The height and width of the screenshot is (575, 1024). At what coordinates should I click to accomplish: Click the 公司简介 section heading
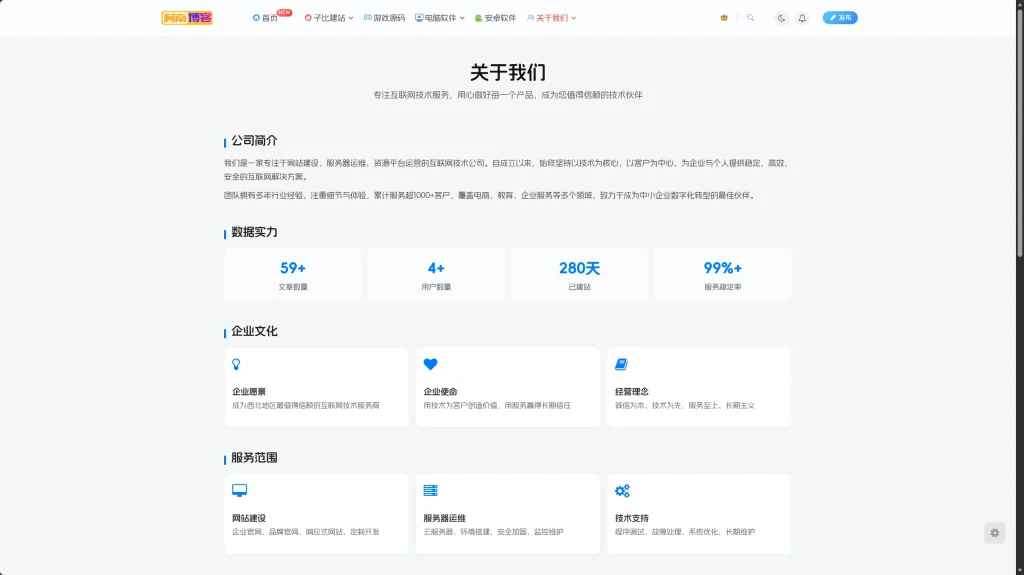254,140
